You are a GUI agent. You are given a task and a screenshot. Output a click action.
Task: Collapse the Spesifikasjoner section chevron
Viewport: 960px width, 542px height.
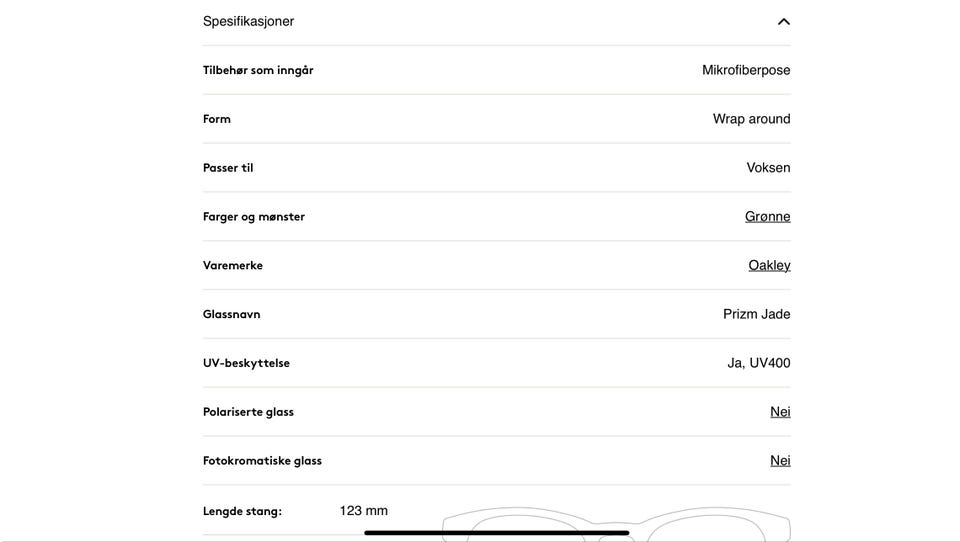[783, 21]
